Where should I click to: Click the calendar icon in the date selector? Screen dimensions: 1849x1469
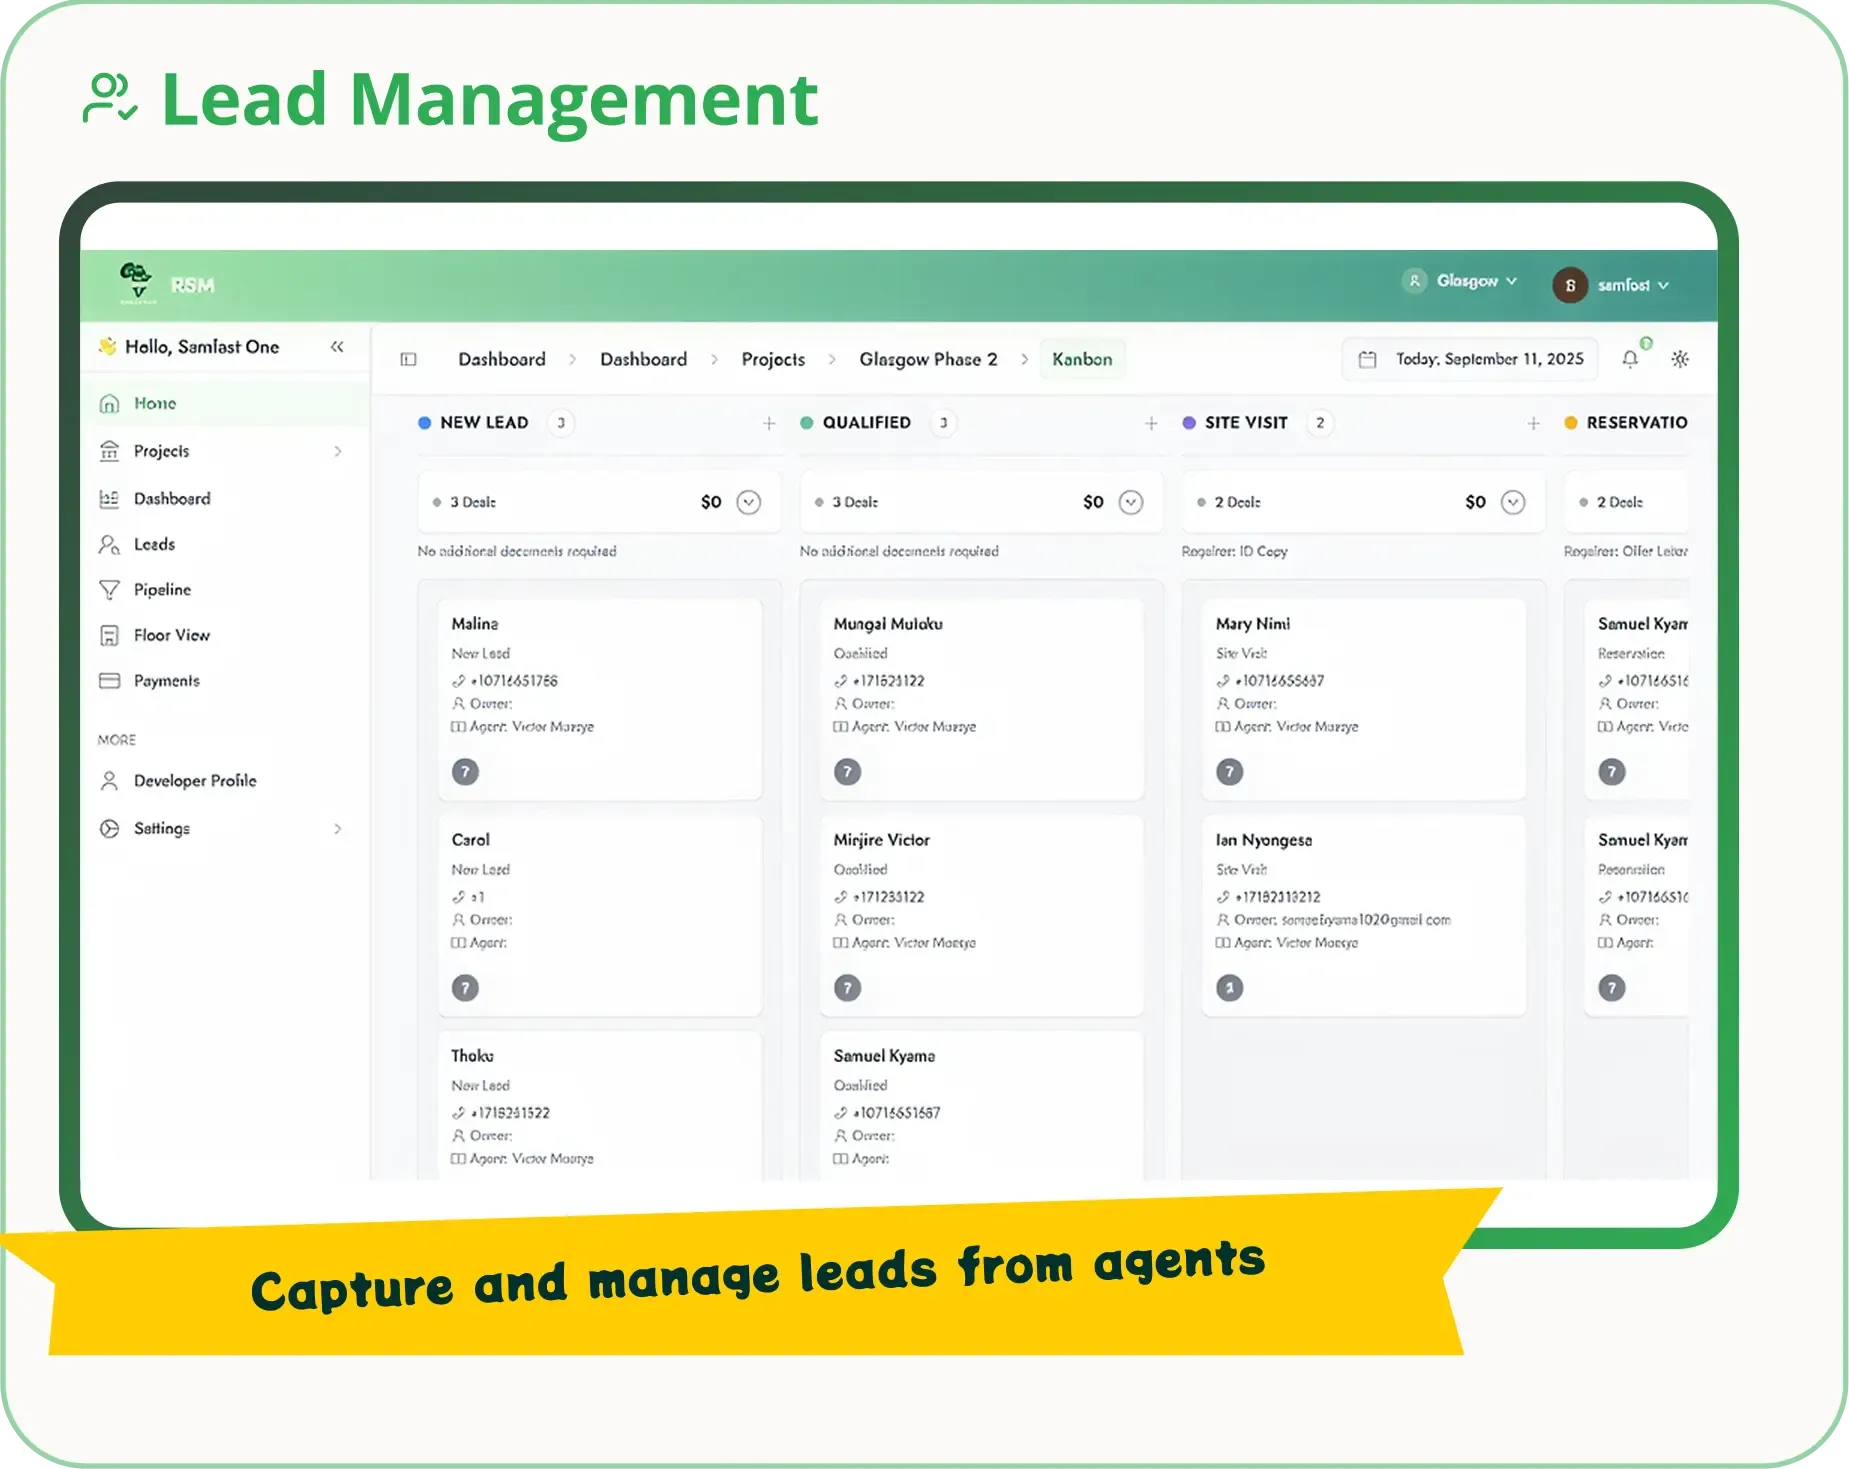[1366, 358]
